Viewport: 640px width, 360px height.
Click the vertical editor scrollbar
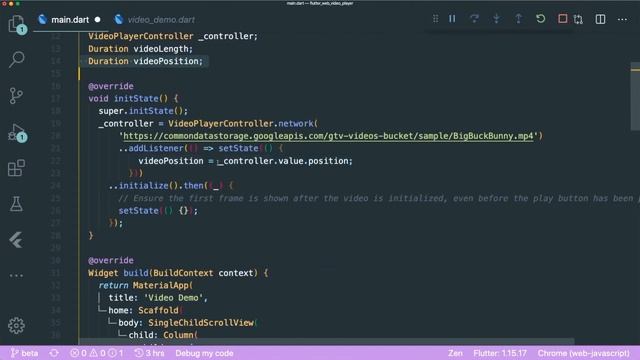point(635,96)
